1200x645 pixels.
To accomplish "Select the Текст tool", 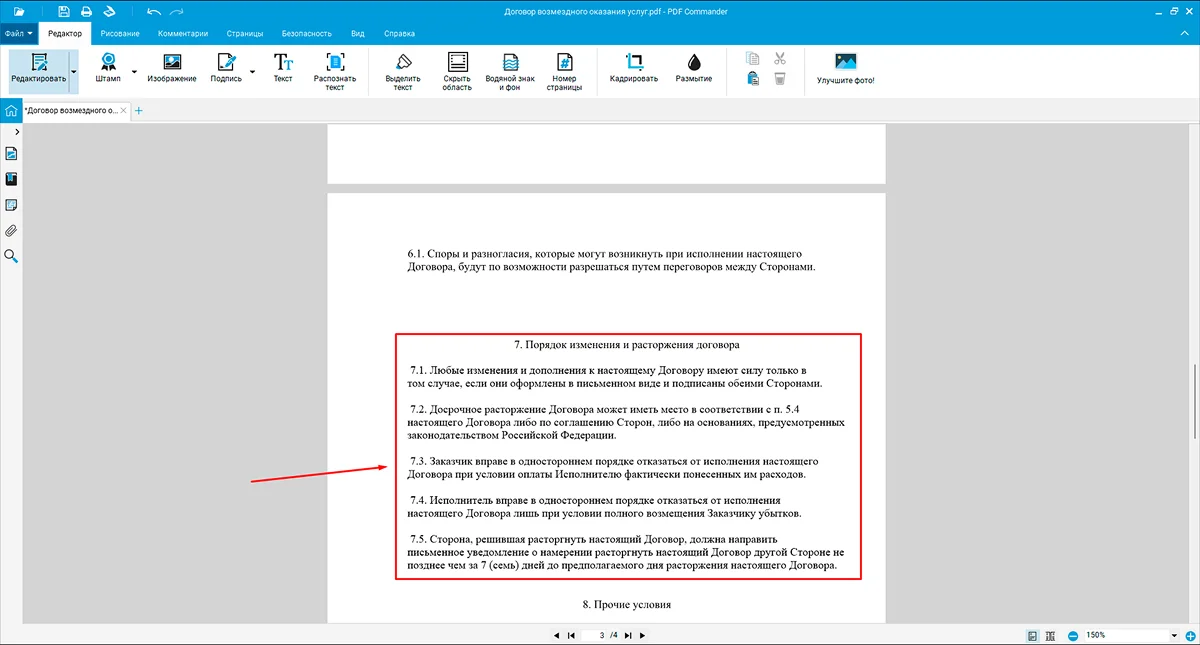I will point(283,68).
